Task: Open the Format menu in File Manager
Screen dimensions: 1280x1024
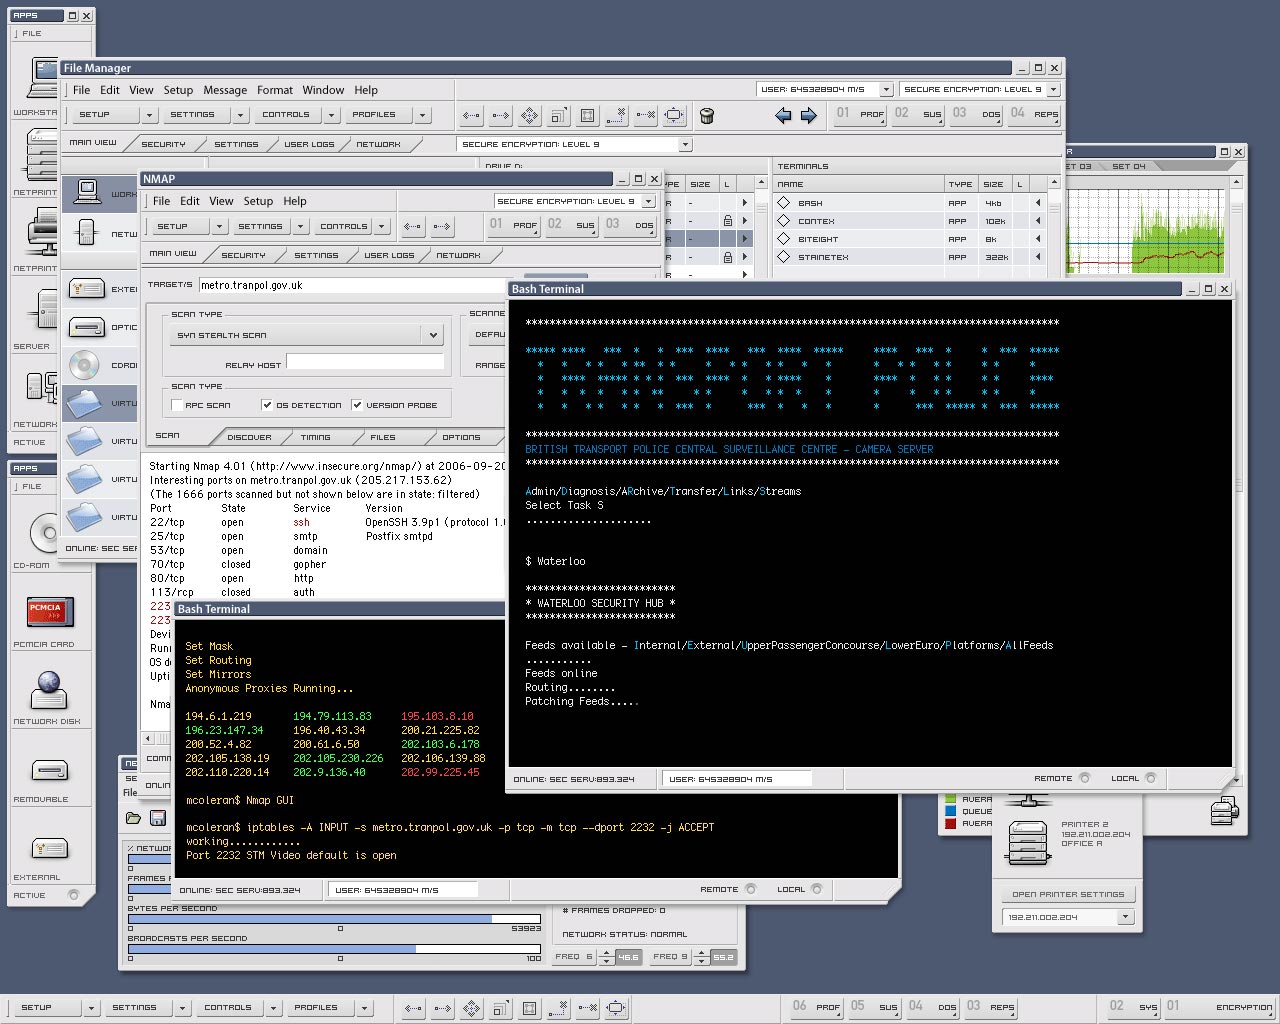Action: (275, 90)
